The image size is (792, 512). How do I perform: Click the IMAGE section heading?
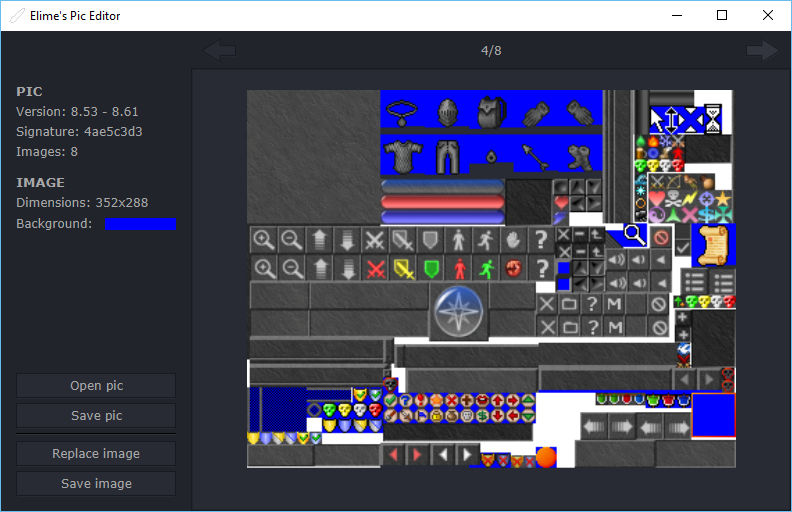pyautogui.click(x=40, y=183)
